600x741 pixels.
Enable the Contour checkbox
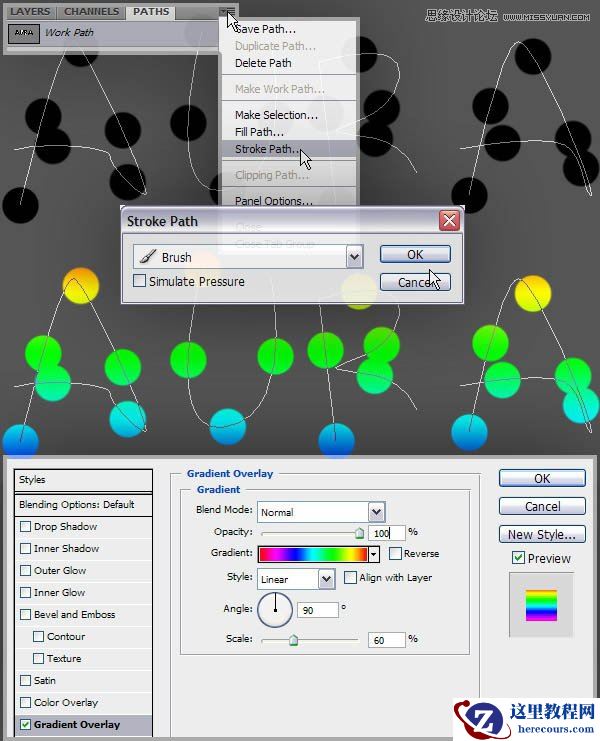point(38,636)
